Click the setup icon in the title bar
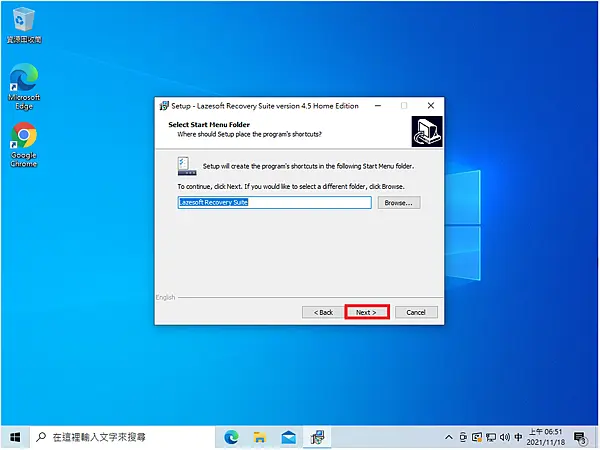The image size is (600, 450). click(164, 106)
